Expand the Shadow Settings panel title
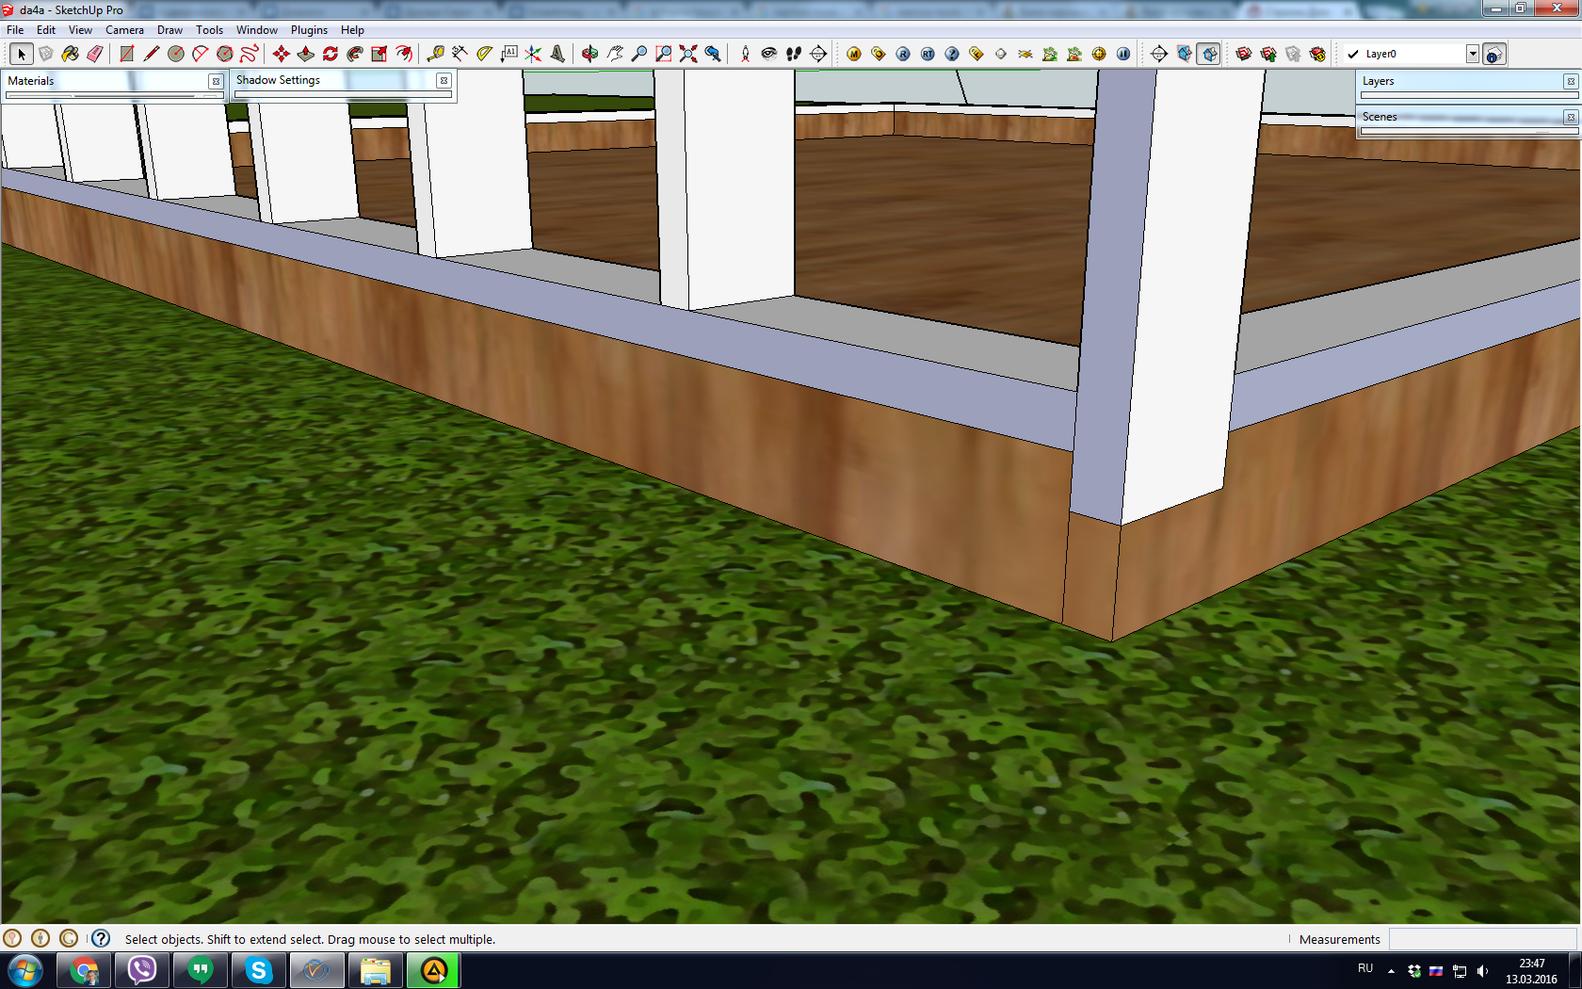 (278, 80)
